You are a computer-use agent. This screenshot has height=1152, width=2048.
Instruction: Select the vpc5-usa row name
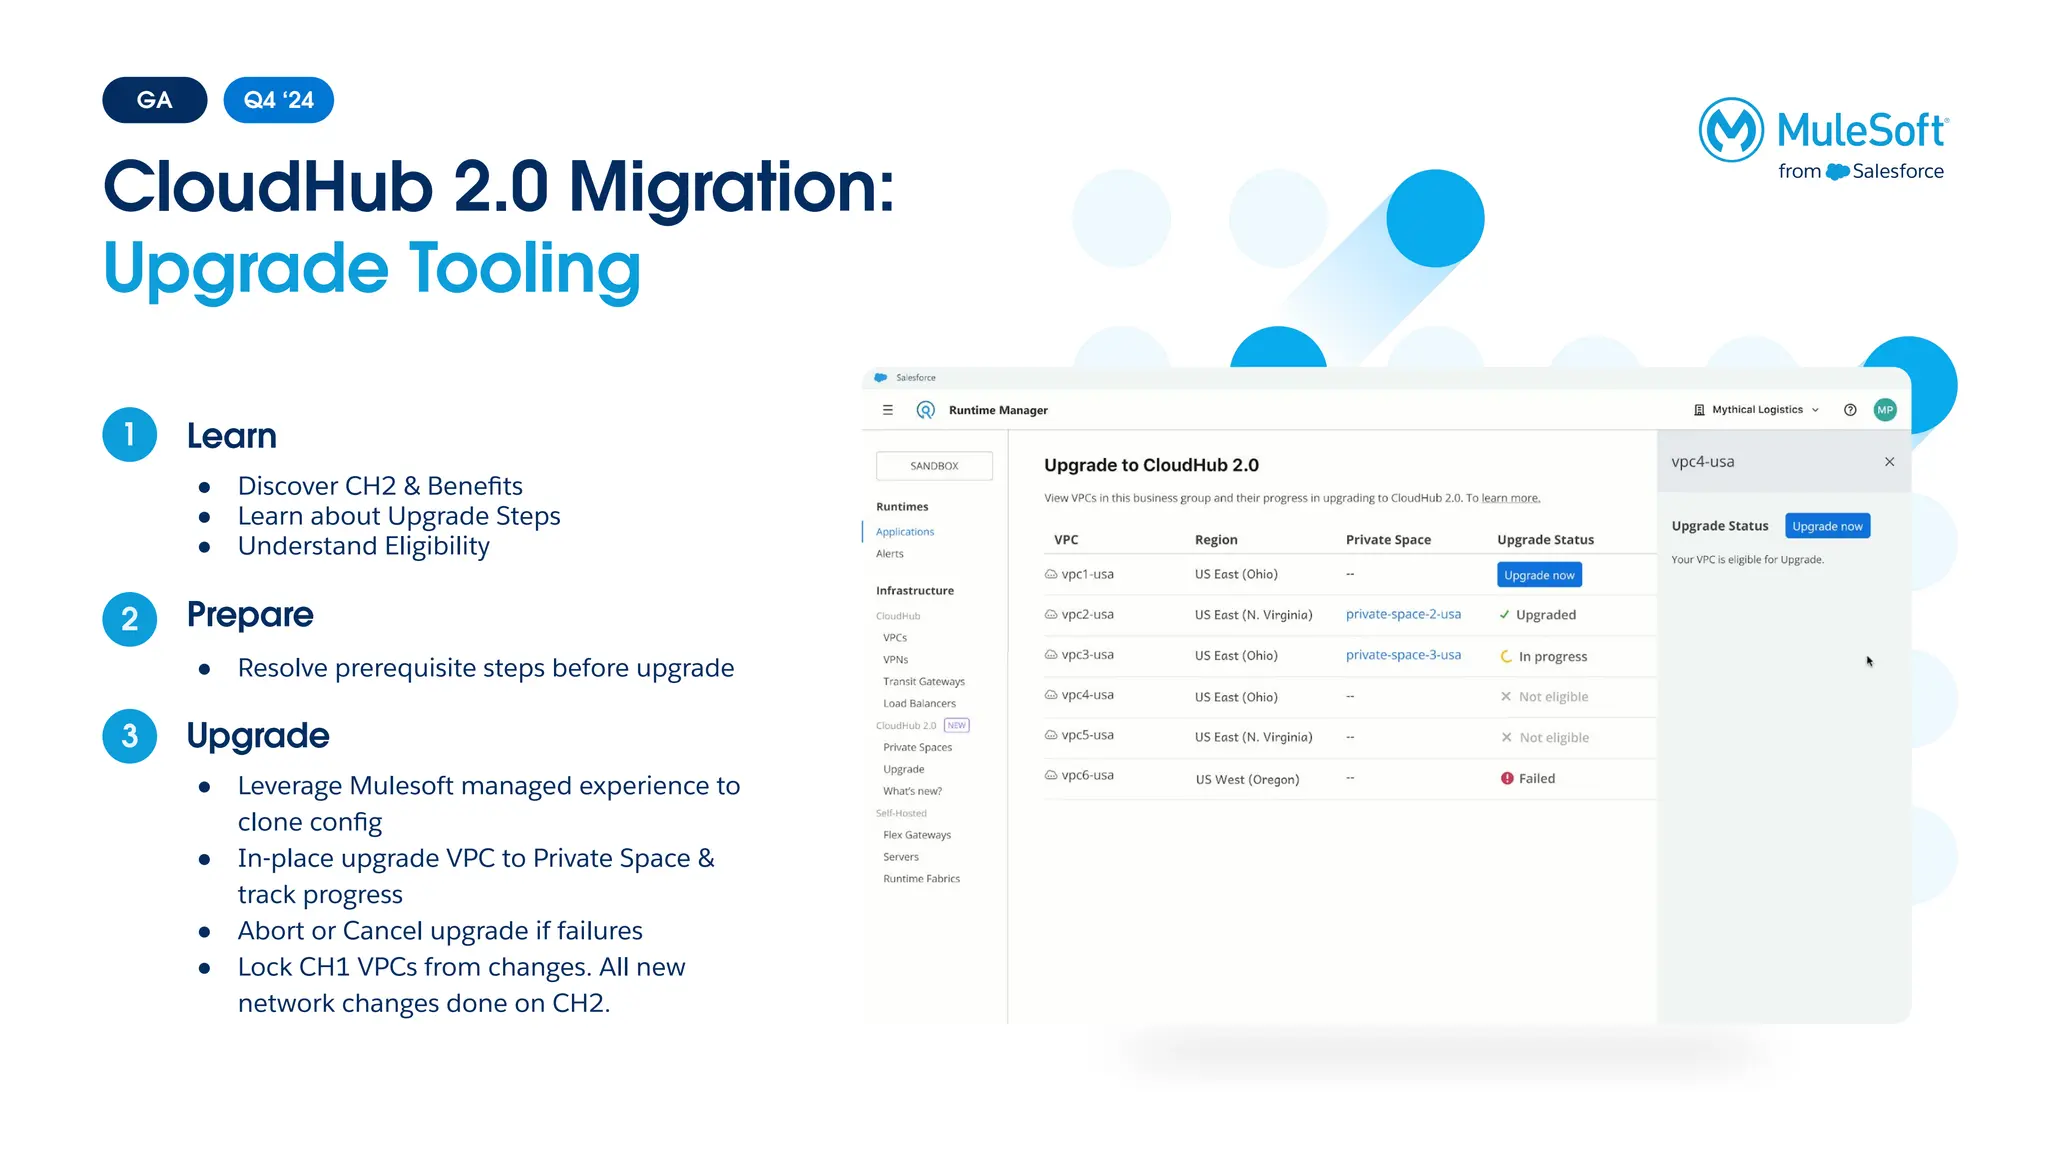pyautogui.click(x=1087, y=735)
